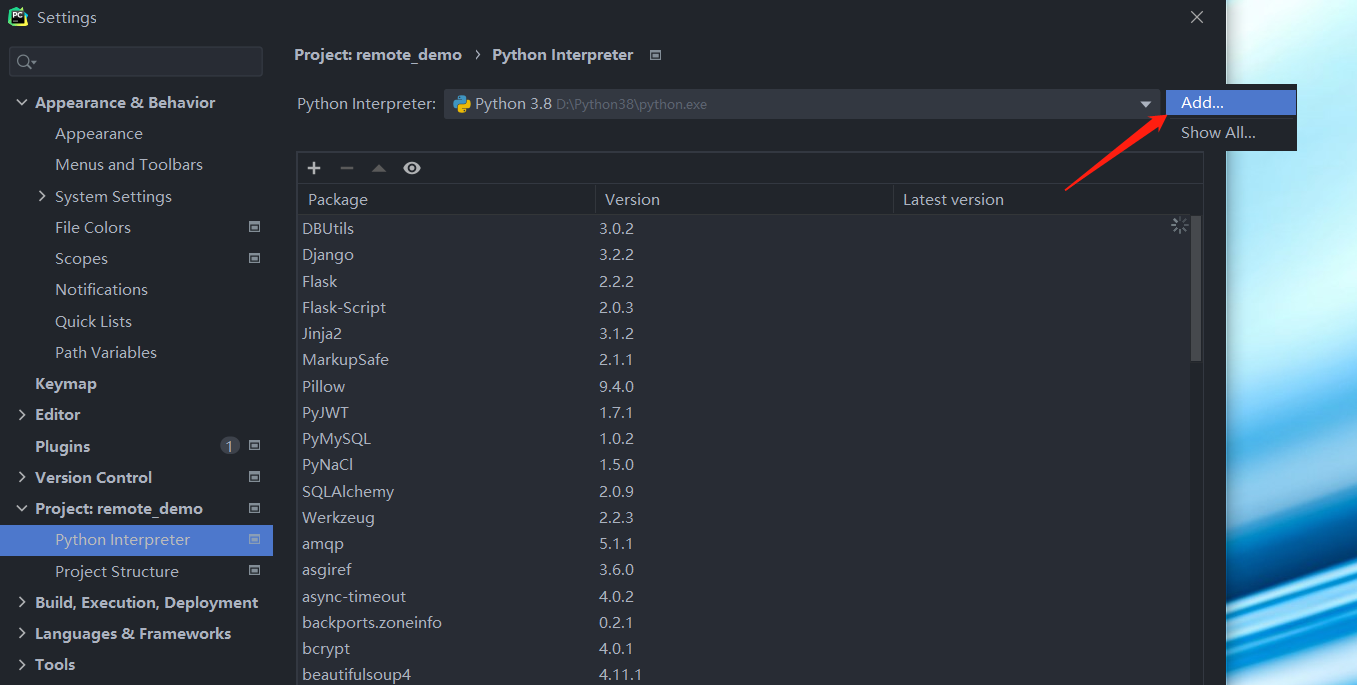1357x685 pixels.
Task: Open the Keymap settings page
Action: pyautogui.click(x=66, y=383)
